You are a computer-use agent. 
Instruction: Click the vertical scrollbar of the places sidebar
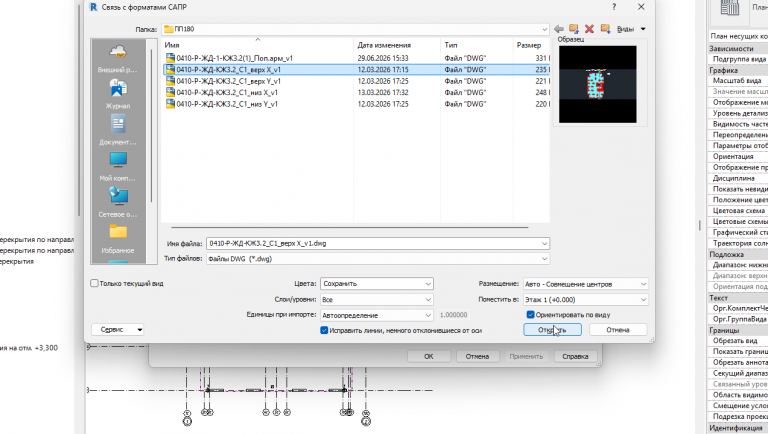click(151, 125)
